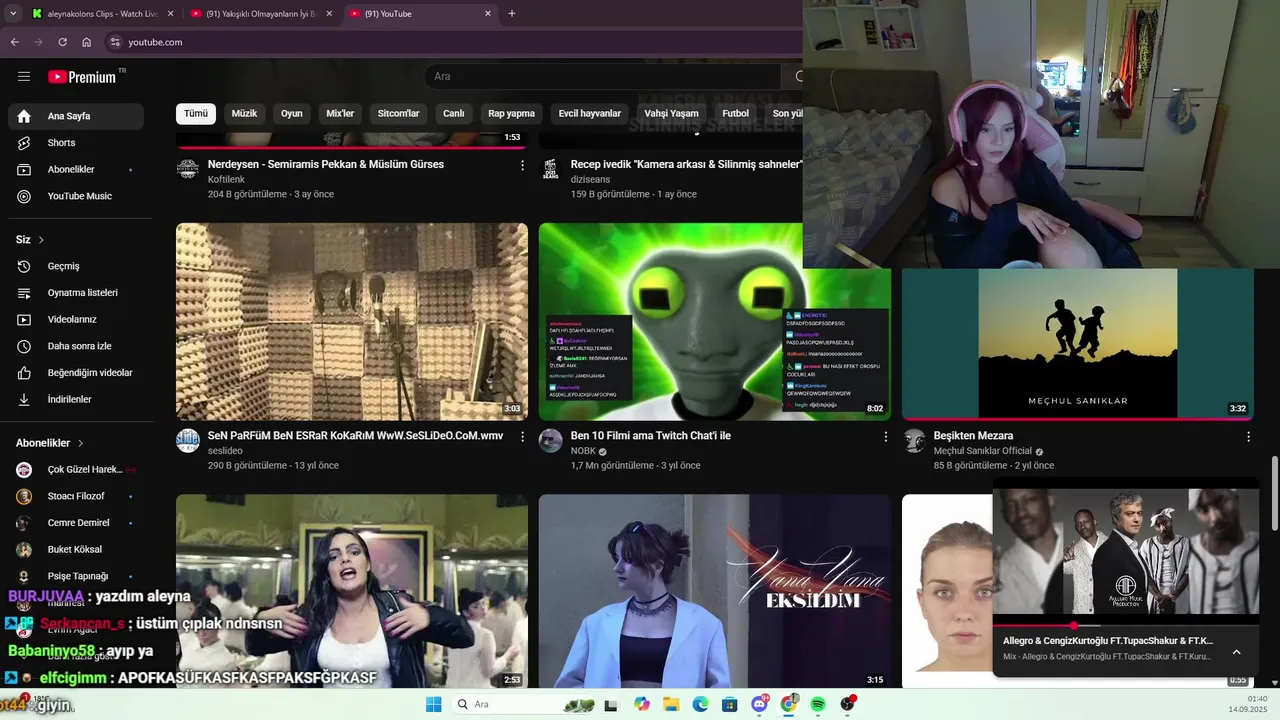Image resolution: width=1280 pixels, height=720 pixels.
Task: Open Shorts from the sidebar
Action: tap(76, 143)
